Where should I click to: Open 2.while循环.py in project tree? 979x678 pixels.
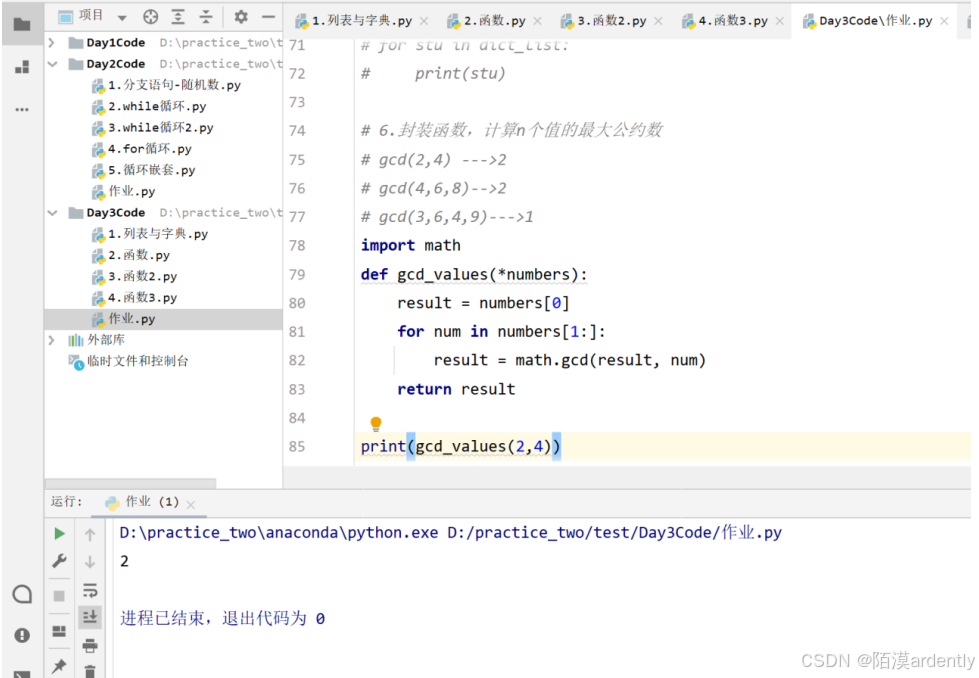point(149,106)
